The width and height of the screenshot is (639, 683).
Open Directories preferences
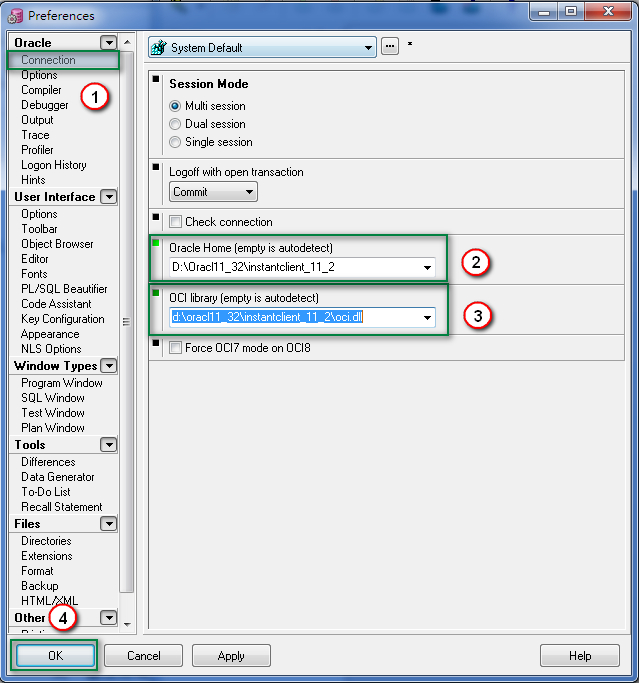coord(46,541)
